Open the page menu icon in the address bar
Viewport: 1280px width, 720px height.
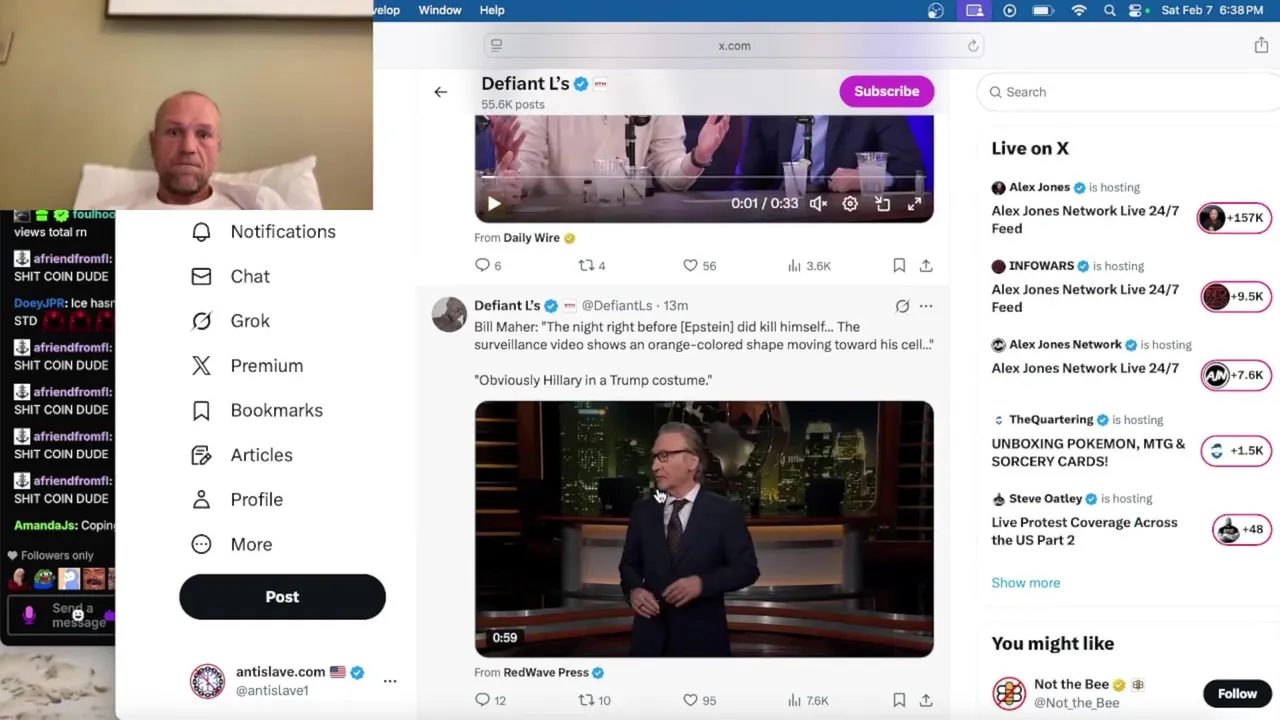tap(496, 46)
